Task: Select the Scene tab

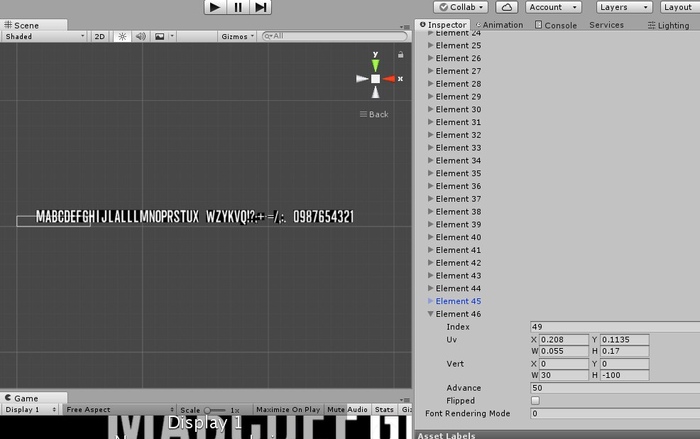Action: [x=33, y=25]
